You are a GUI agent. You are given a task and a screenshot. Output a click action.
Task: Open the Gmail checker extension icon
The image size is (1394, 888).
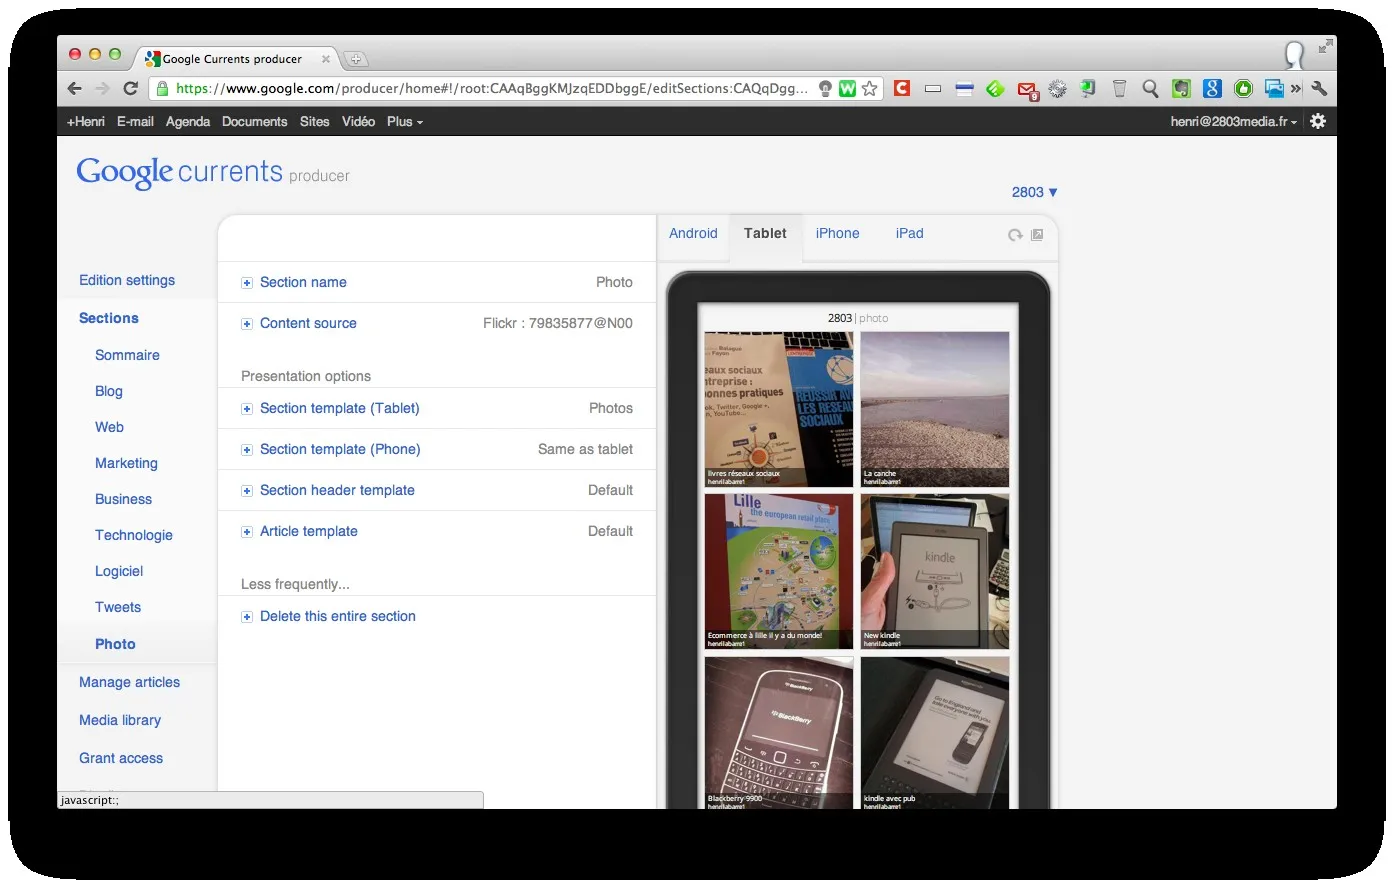(1027, 90)
